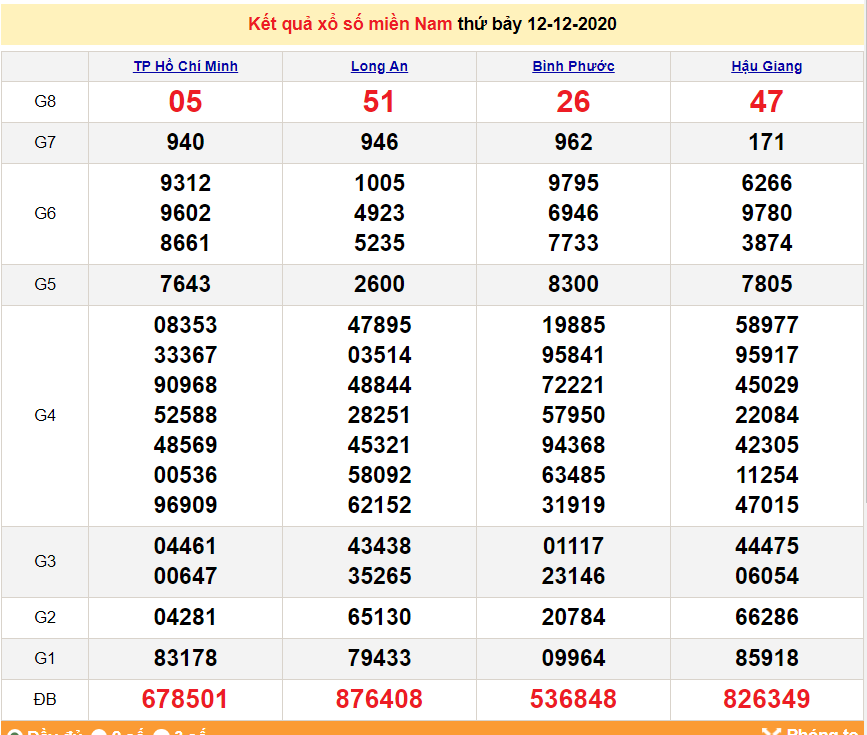Click the red G8 number 05
The width and height of the screenshot is (867, 735).
(x=185, y=101)
